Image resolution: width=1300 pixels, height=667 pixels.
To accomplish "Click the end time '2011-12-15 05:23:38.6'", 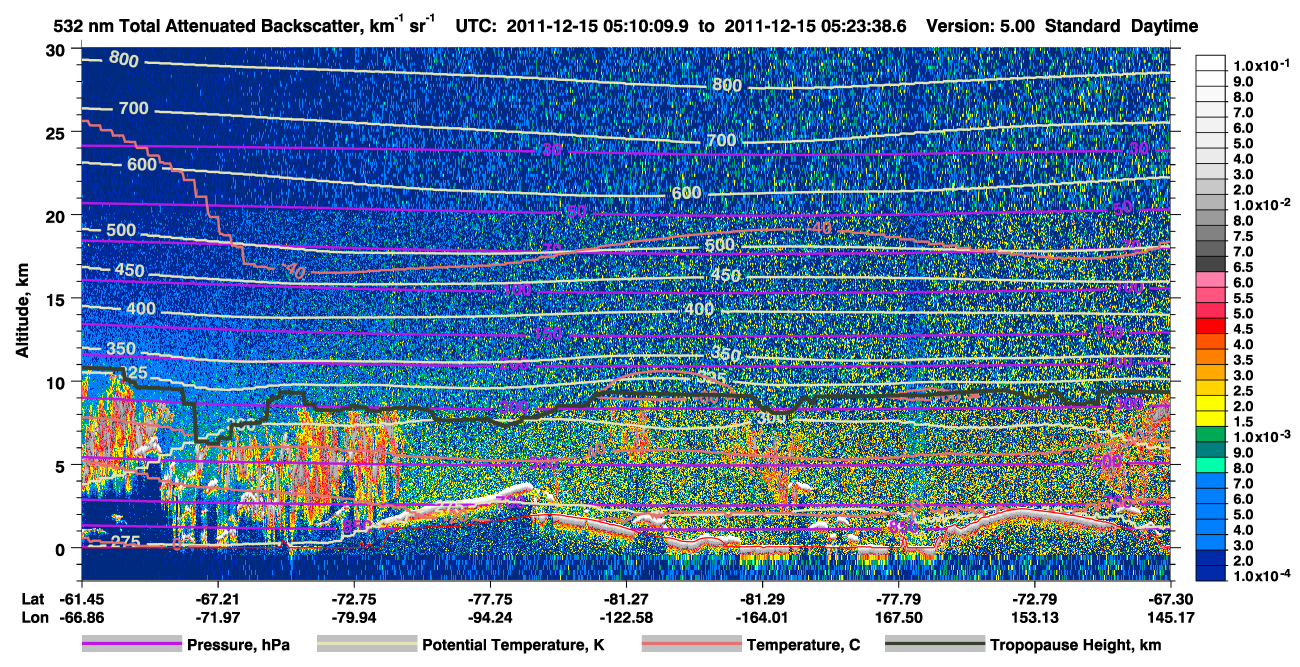I will (815, 27).
